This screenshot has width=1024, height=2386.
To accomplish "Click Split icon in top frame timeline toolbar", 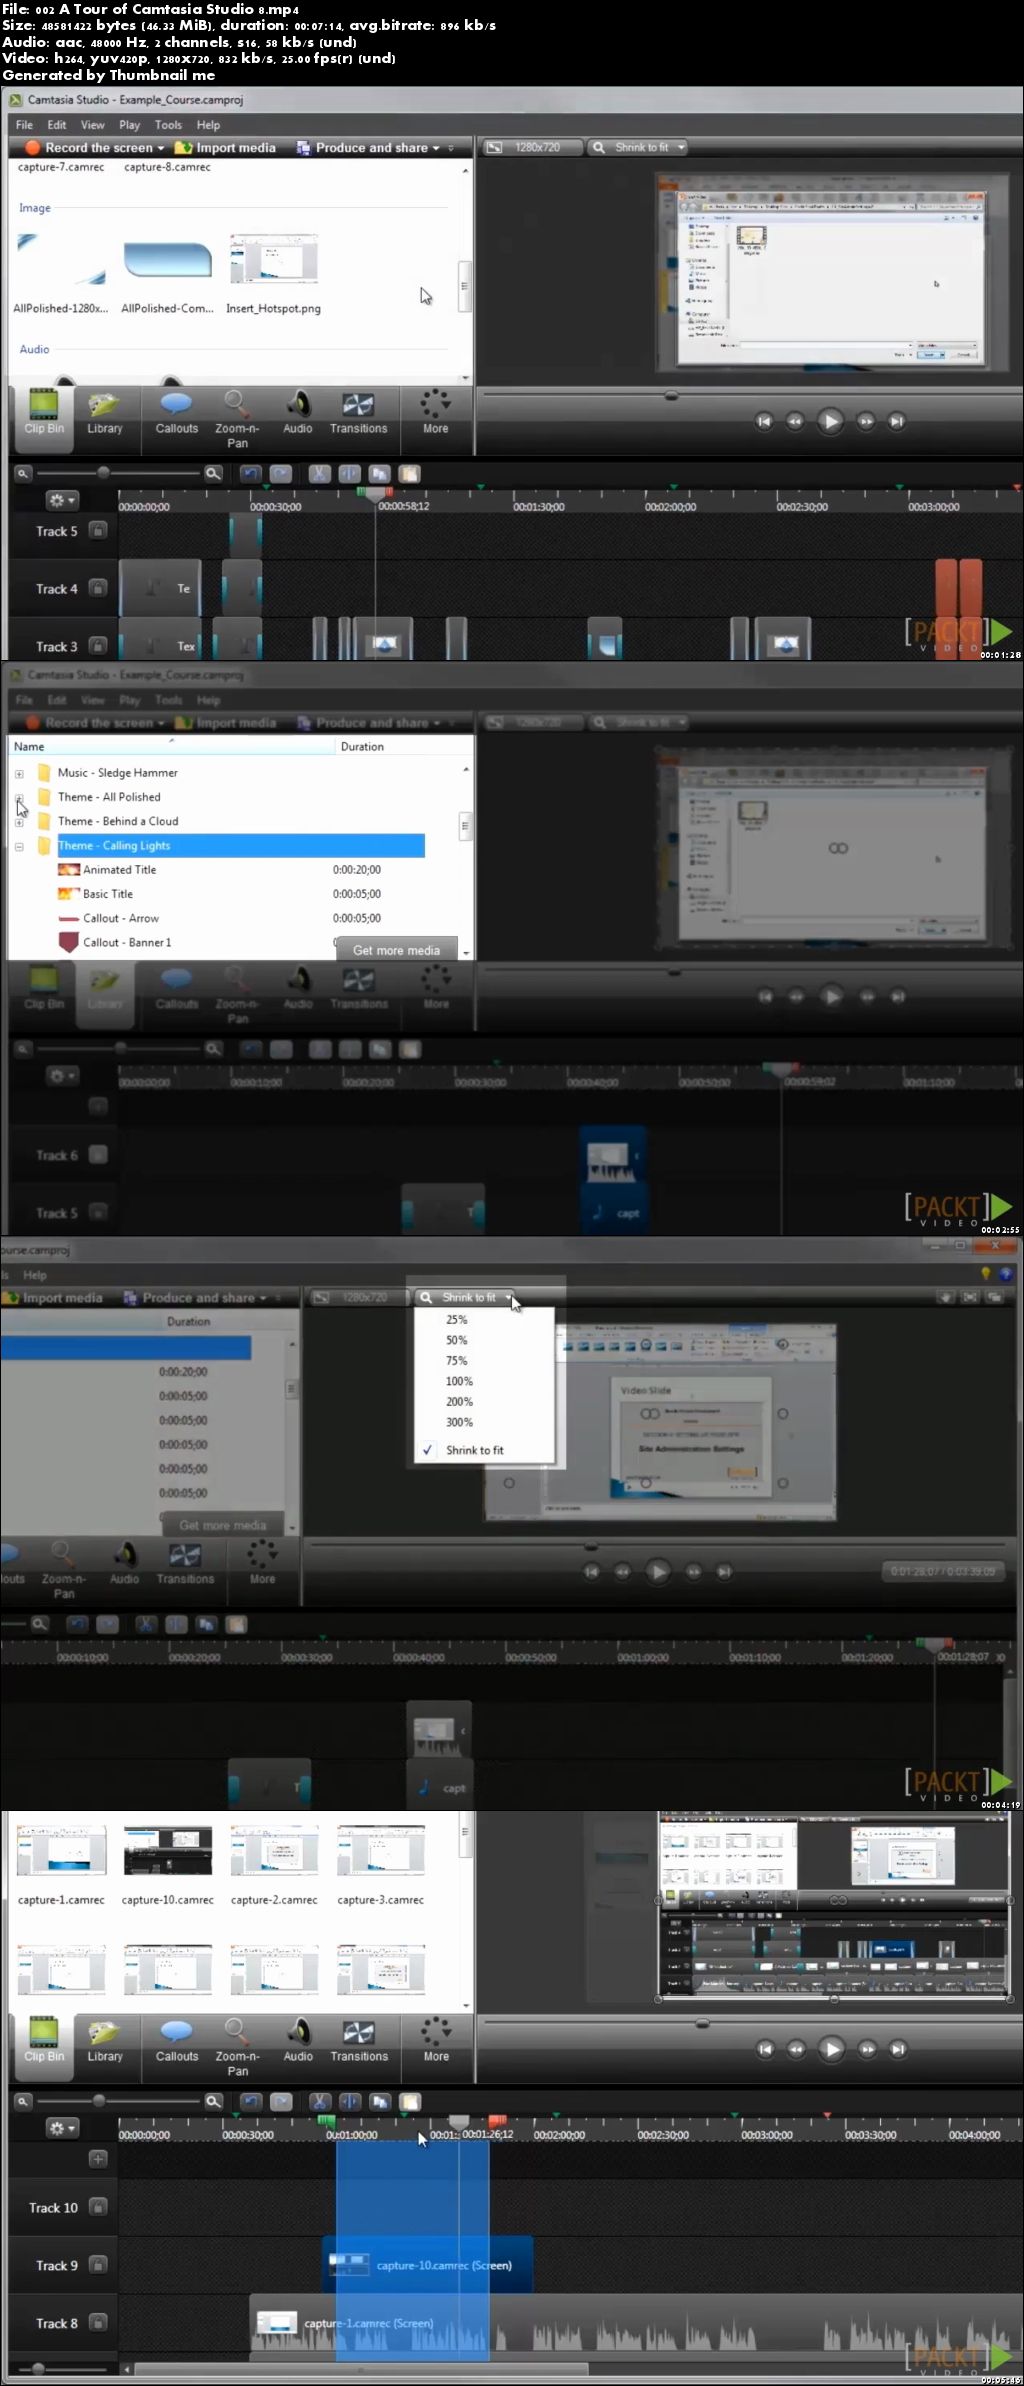I will [349, 474].
